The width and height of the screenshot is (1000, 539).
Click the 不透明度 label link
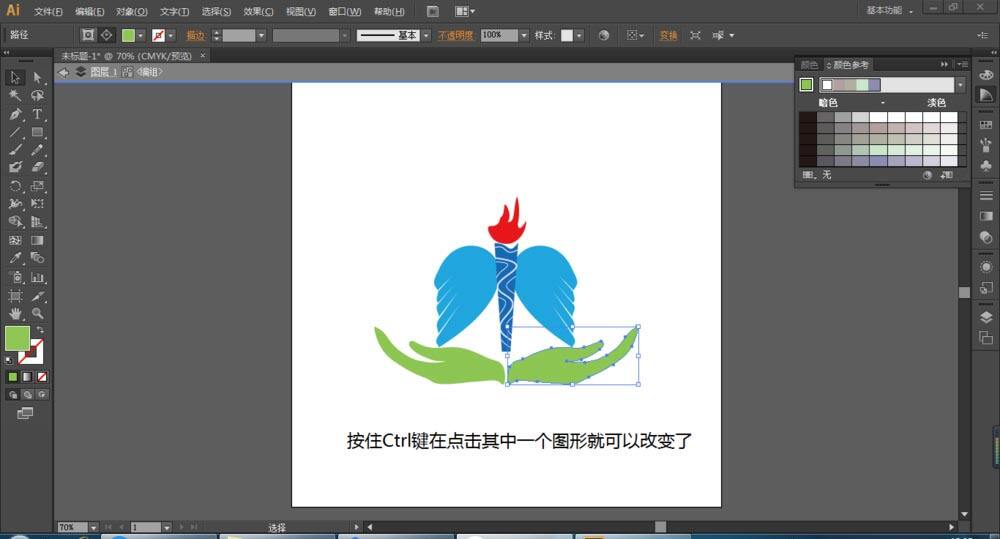pyautogui.click(x=455, y=35)
